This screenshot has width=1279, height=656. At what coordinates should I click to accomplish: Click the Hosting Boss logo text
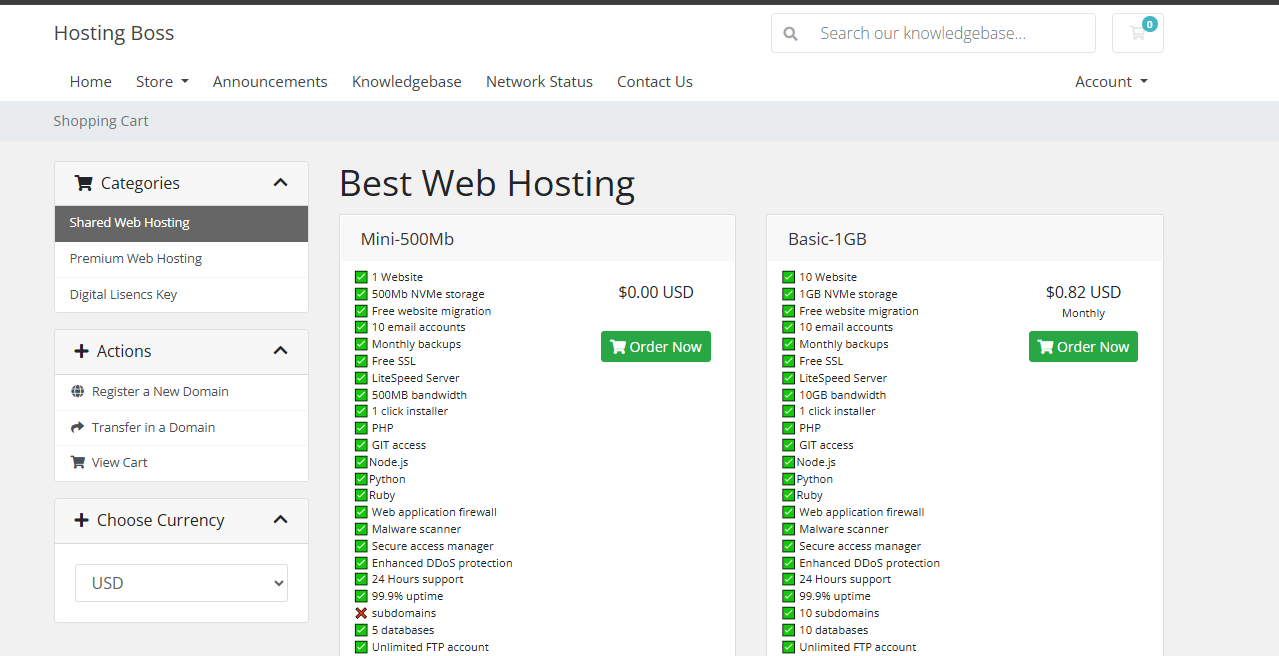(114, 33)
